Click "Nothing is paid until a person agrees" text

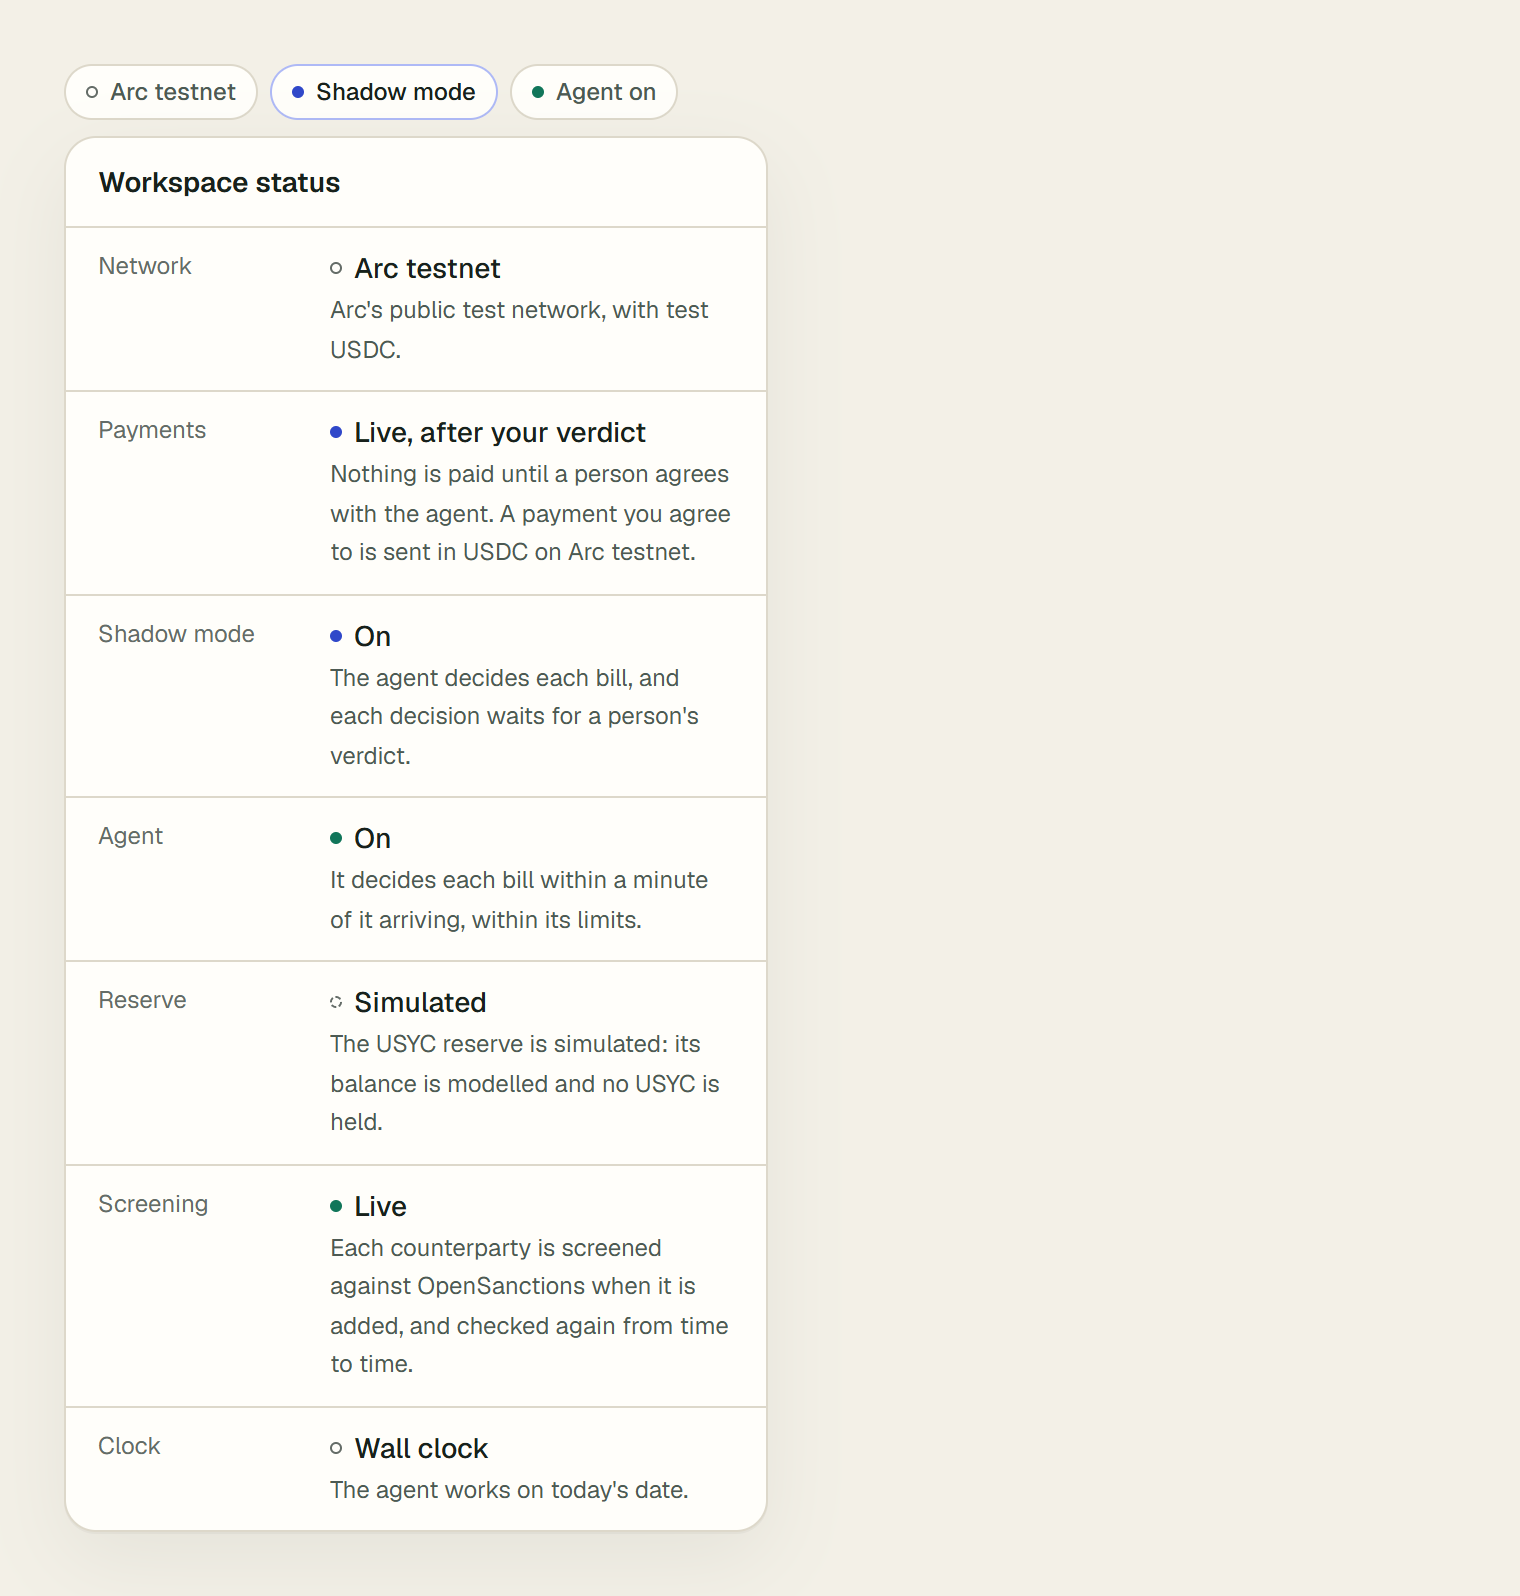[x=530, y=513]
